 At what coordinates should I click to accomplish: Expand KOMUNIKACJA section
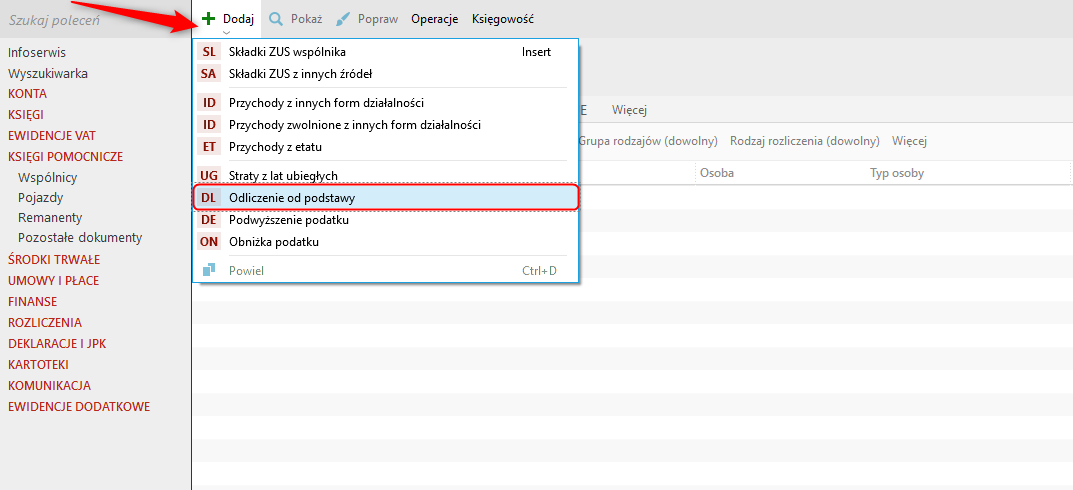tap(49, 385)
